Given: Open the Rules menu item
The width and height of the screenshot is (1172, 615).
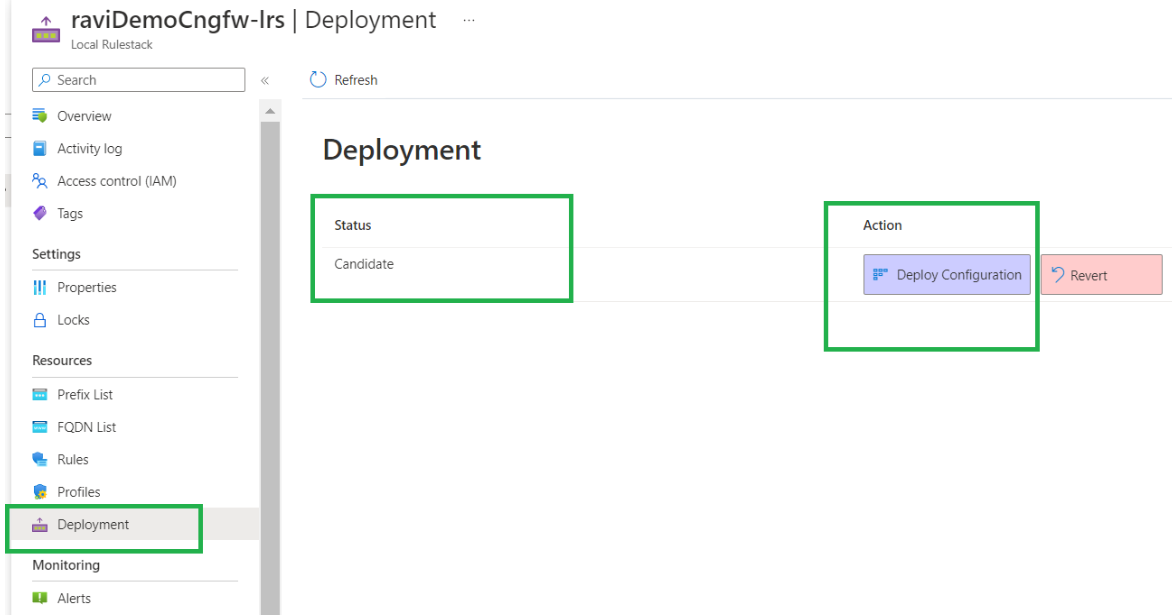Looking at the screenshot, I should (x=72, y=460).
